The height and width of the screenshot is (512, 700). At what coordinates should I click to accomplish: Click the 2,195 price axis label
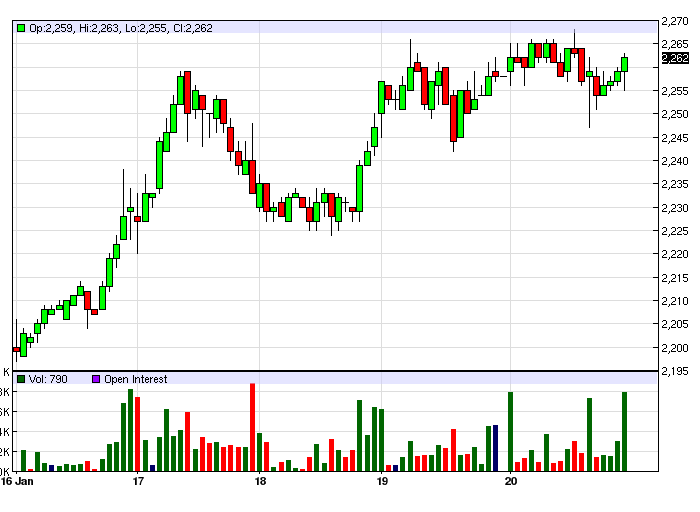click(x=675, y=371)
